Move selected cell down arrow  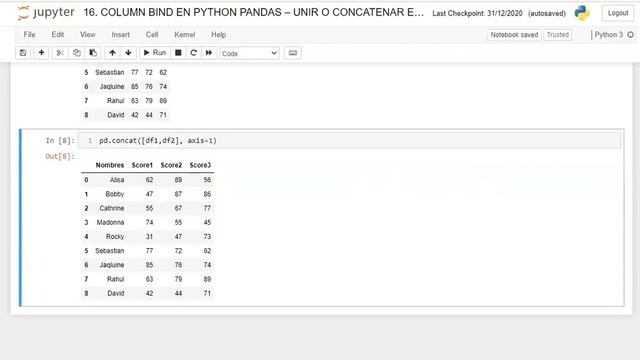(128, 53)
